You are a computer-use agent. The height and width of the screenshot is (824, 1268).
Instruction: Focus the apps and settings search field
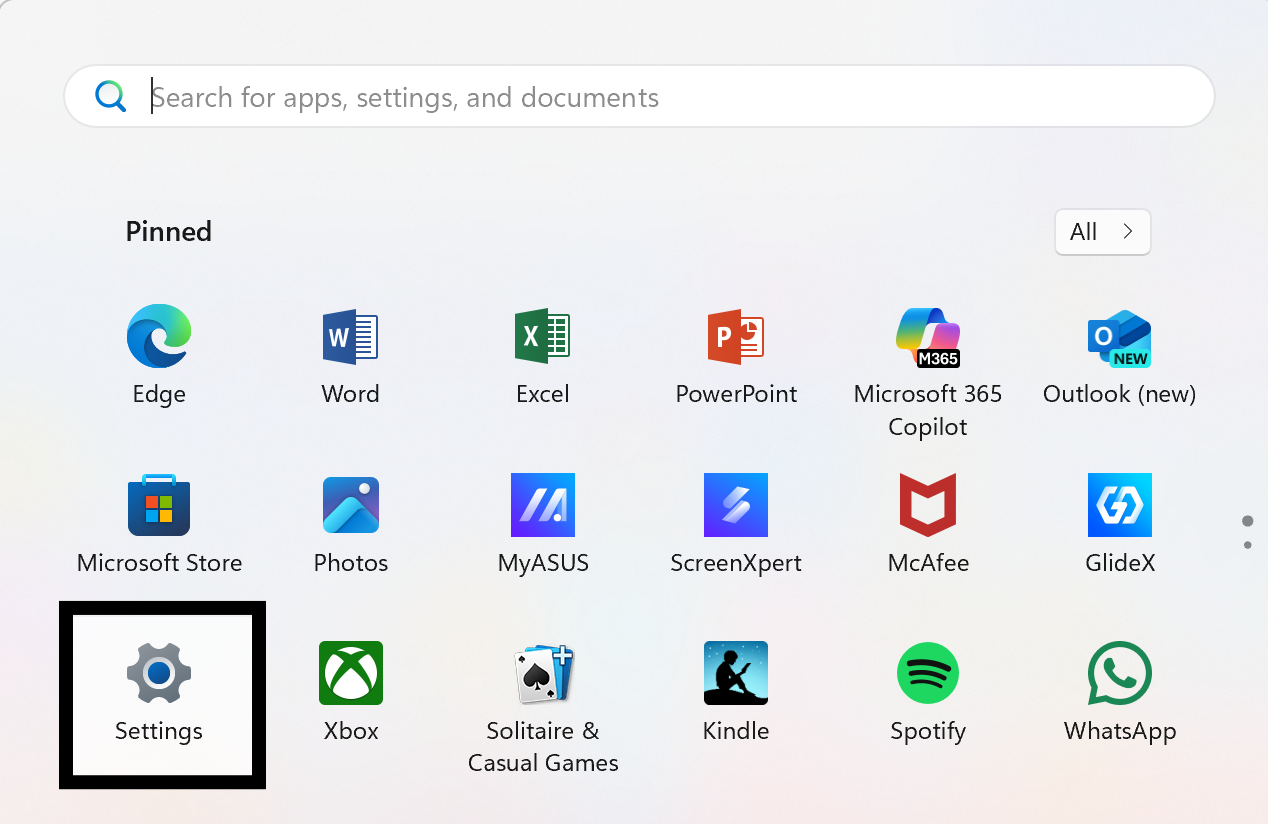[x=639, y=97]
